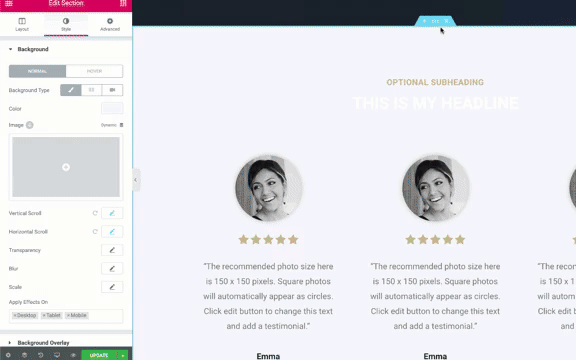
Task: Open the Elementor hamburger menu
Action: (x=9, y=3)
